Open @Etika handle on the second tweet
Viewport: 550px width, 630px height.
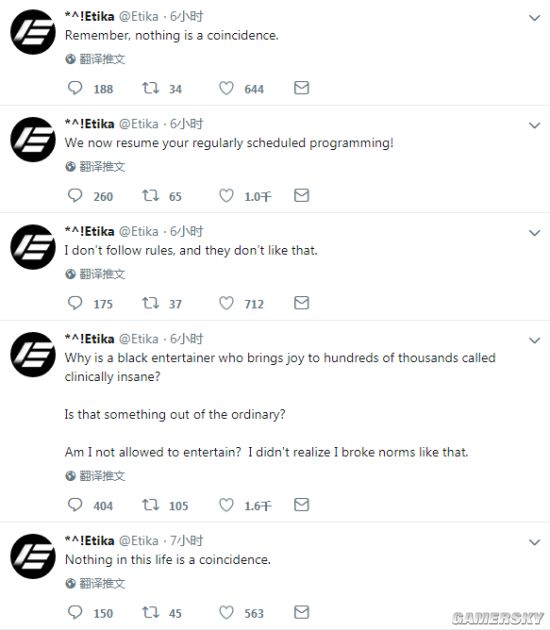(139, 124)
